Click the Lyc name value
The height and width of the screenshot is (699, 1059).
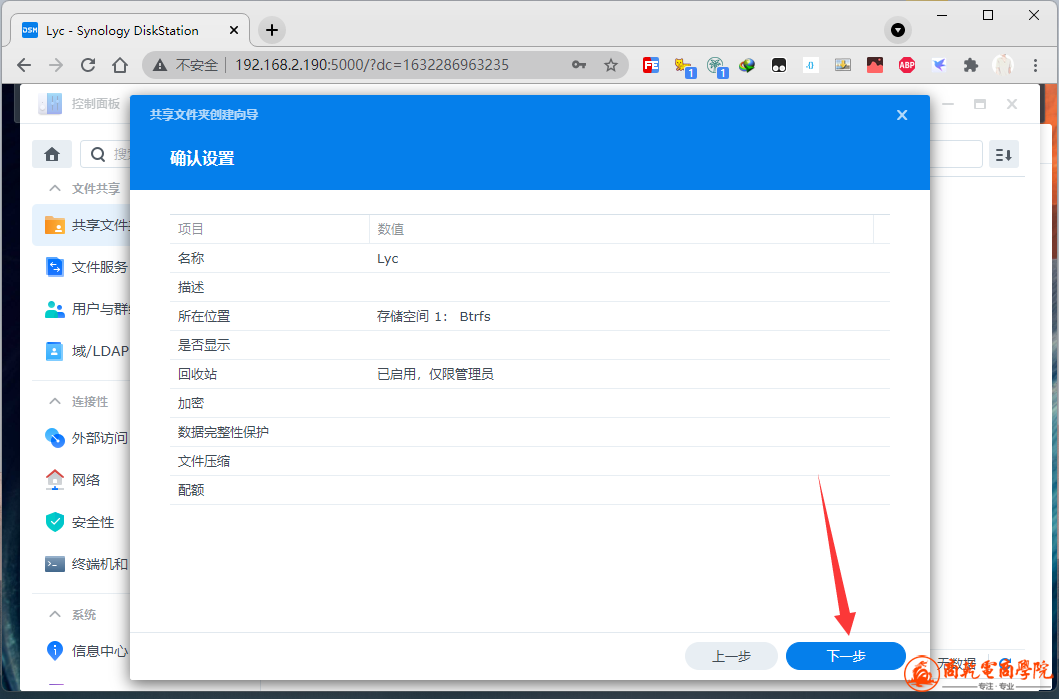(388, 259)
